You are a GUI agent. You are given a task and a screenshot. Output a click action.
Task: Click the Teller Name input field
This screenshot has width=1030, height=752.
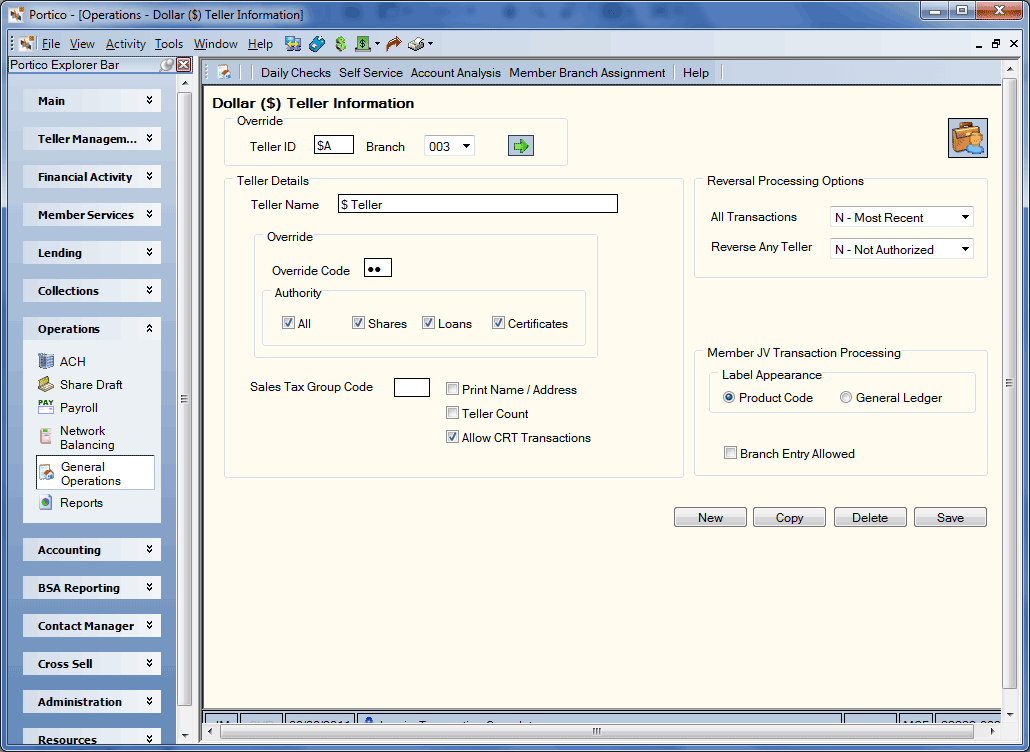pos(478,204)
